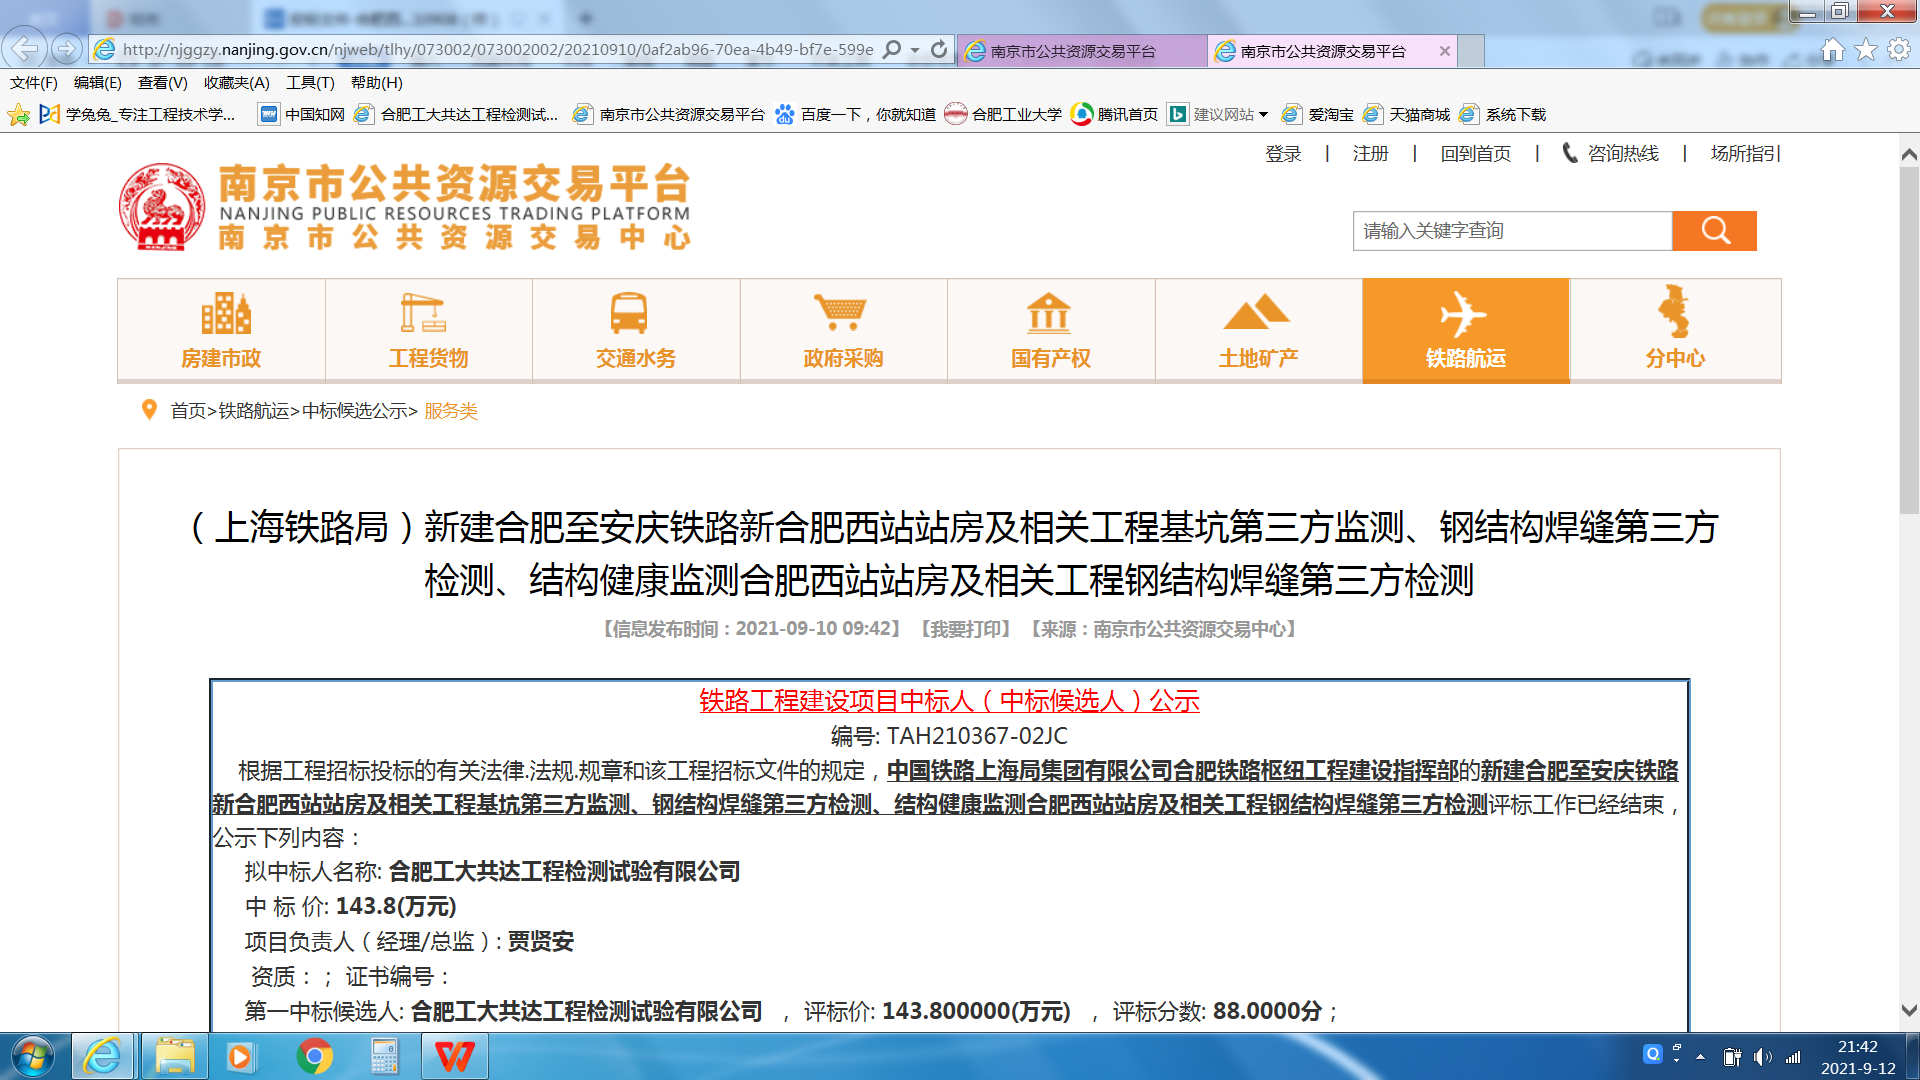
Task: Click the 回到首页 link
Action: (1476, 154)
